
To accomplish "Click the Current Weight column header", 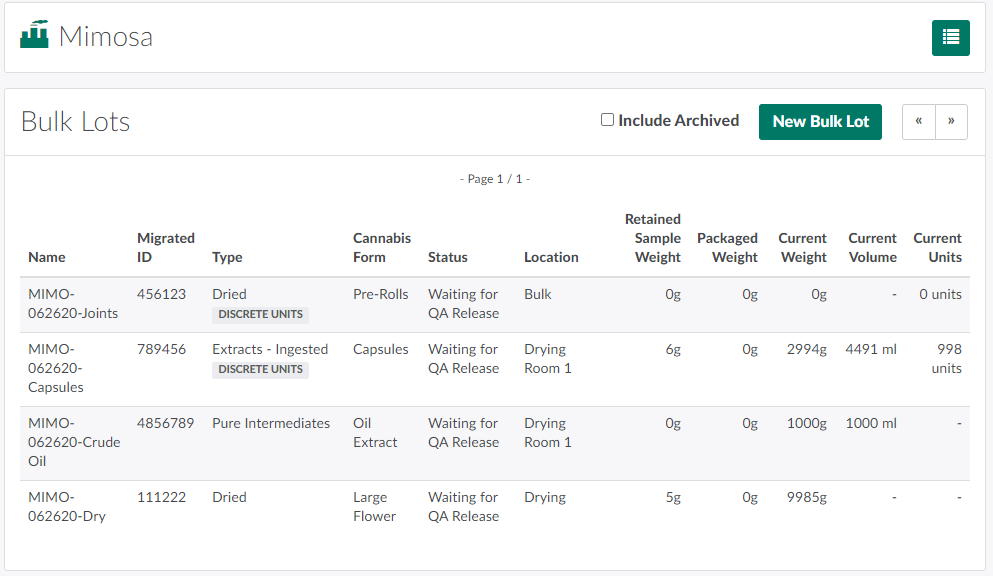I will point(803,248).
